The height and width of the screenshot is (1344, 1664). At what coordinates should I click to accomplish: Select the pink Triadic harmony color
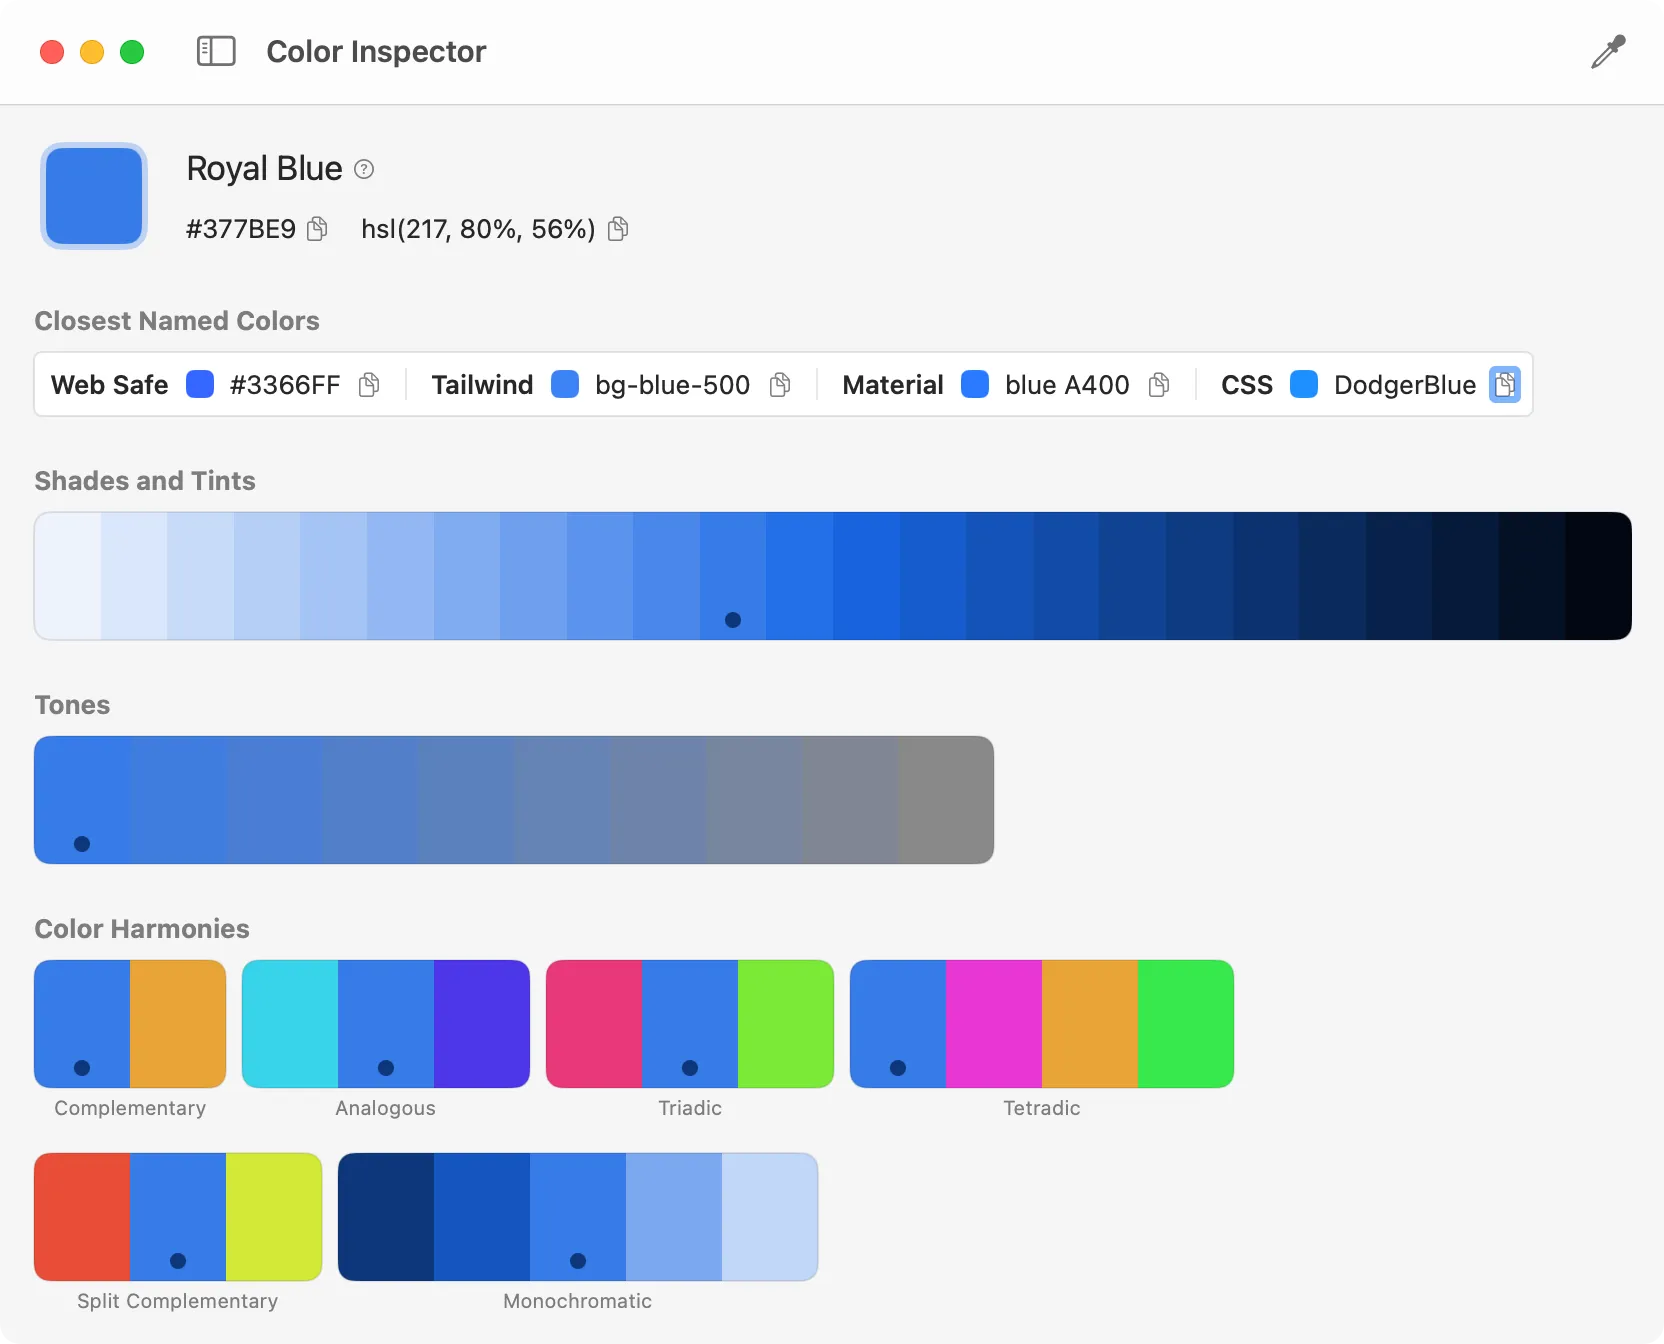593,1024
